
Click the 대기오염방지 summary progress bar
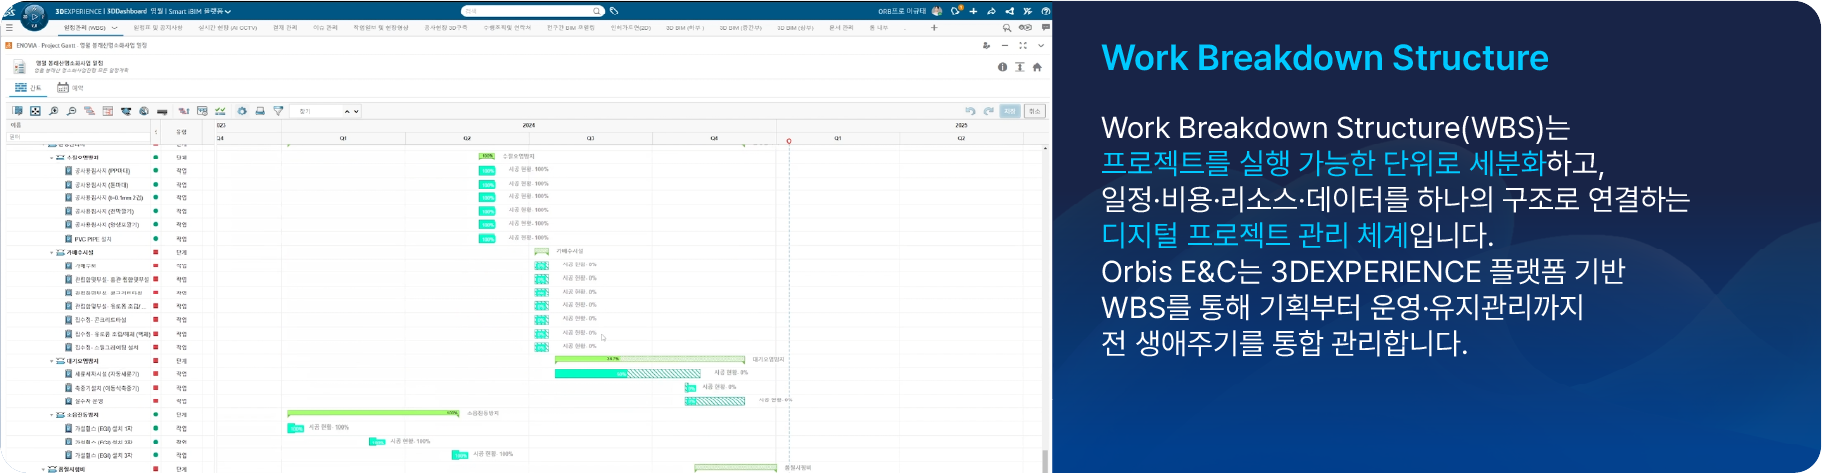(x=650, y=359)
